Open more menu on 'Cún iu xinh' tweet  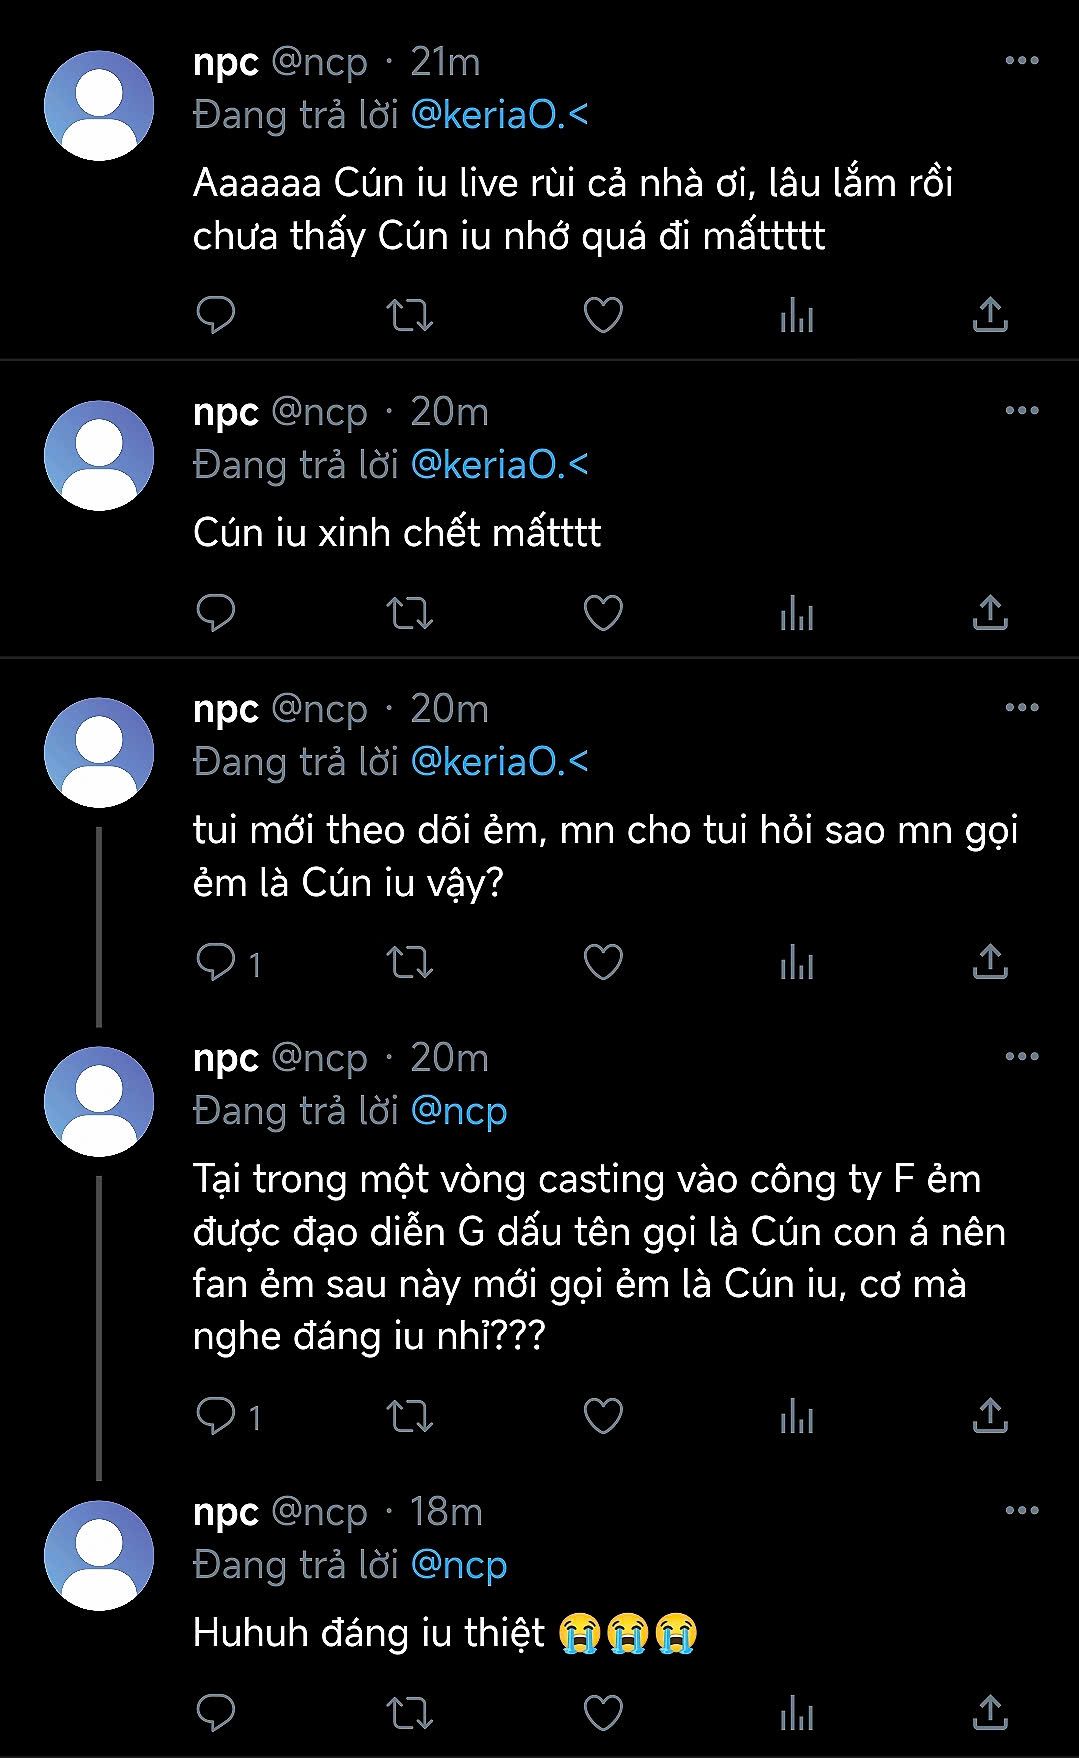click(x=1021, y=410)
